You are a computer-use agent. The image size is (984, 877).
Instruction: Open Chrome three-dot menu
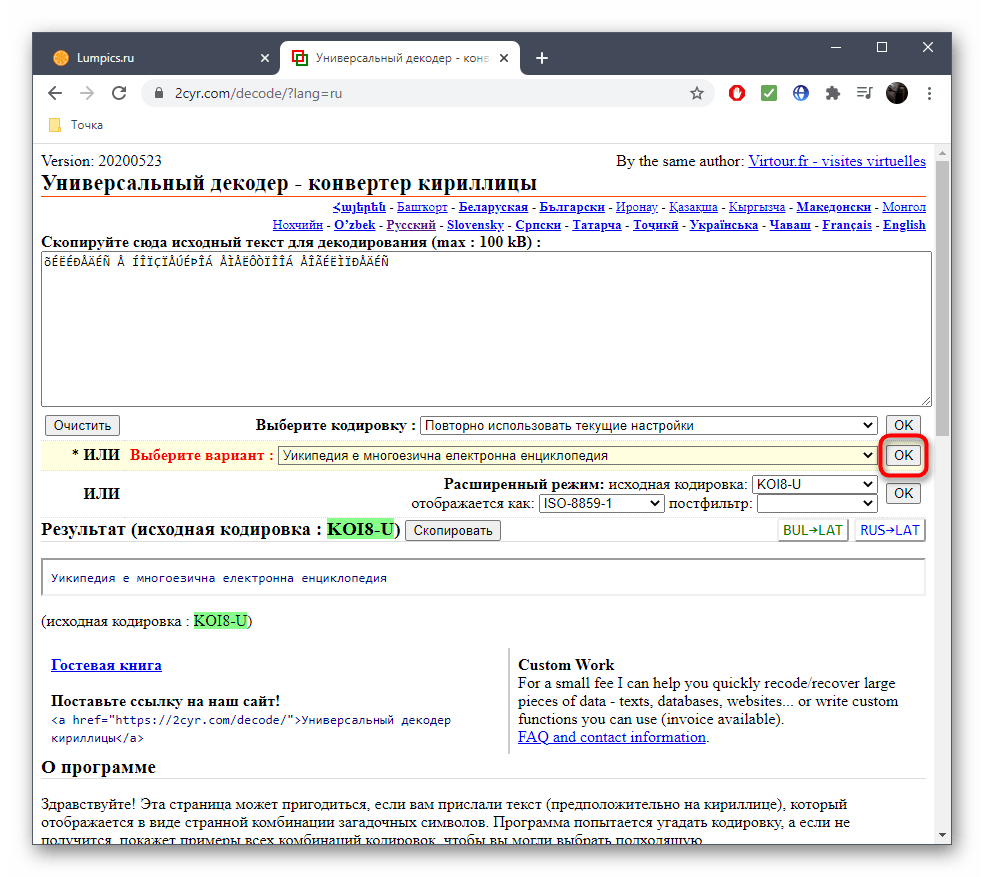(929, 94)
